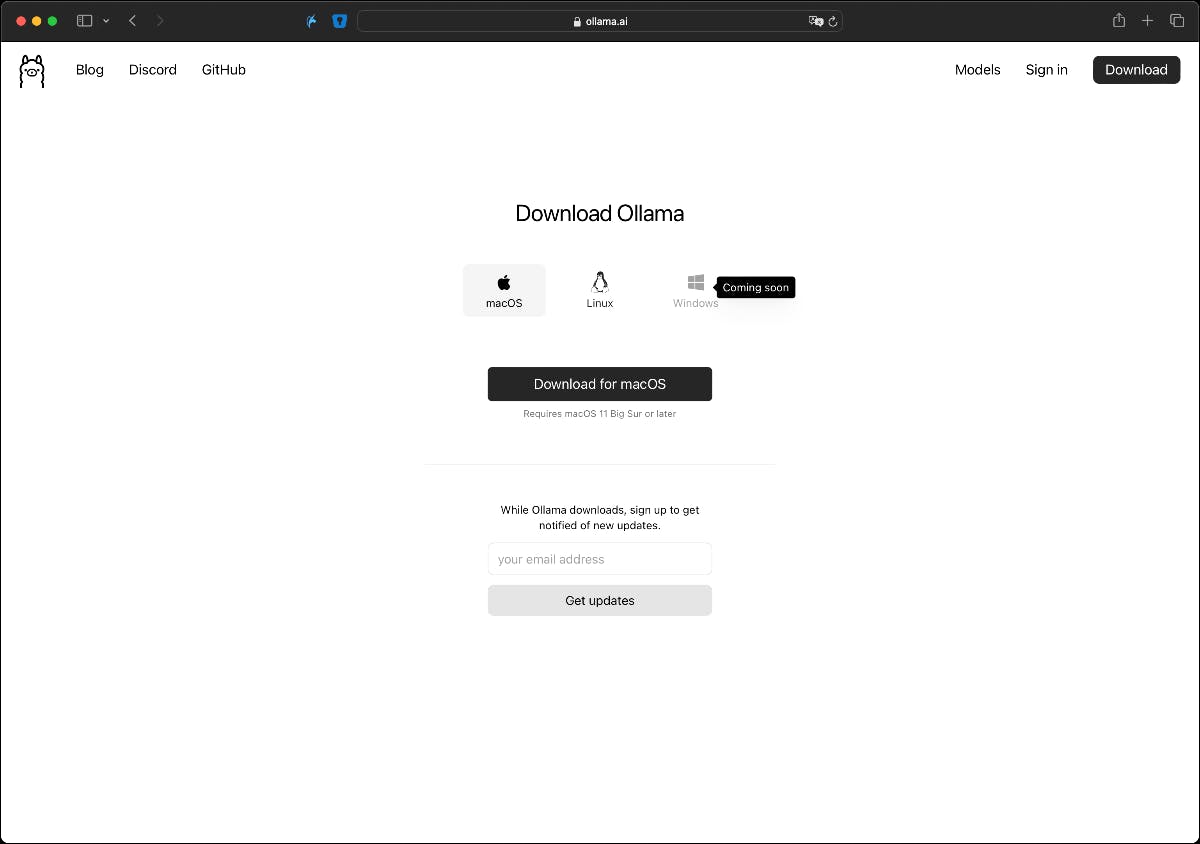The height and width of the screenshot is (844, 1200).
Task: Click the yellow minimize window button
Action: tap(37, 21)
